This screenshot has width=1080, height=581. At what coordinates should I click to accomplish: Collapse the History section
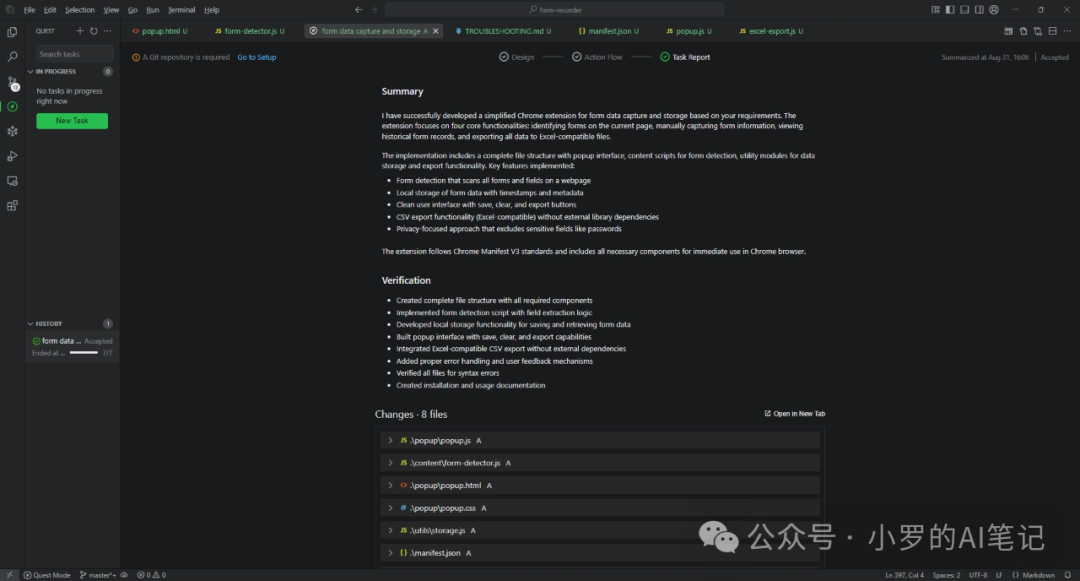click(30, 324)
